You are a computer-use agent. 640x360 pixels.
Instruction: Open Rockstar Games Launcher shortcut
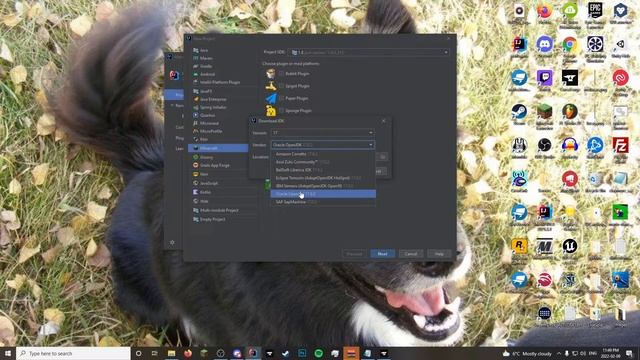pos(519,248)
